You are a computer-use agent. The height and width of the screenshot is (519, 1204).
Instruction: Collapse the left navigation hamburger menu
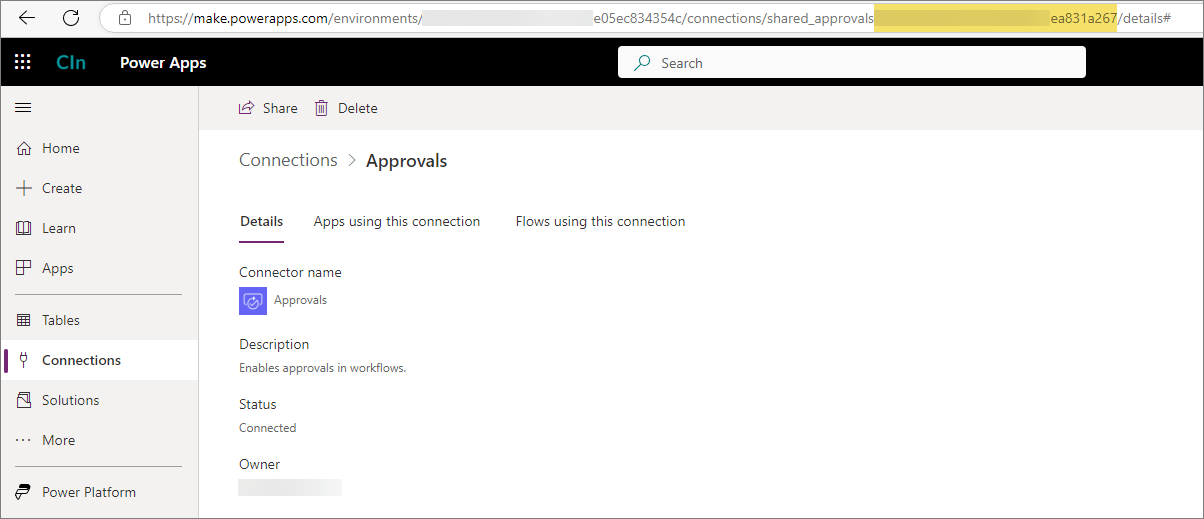[23, 108]
